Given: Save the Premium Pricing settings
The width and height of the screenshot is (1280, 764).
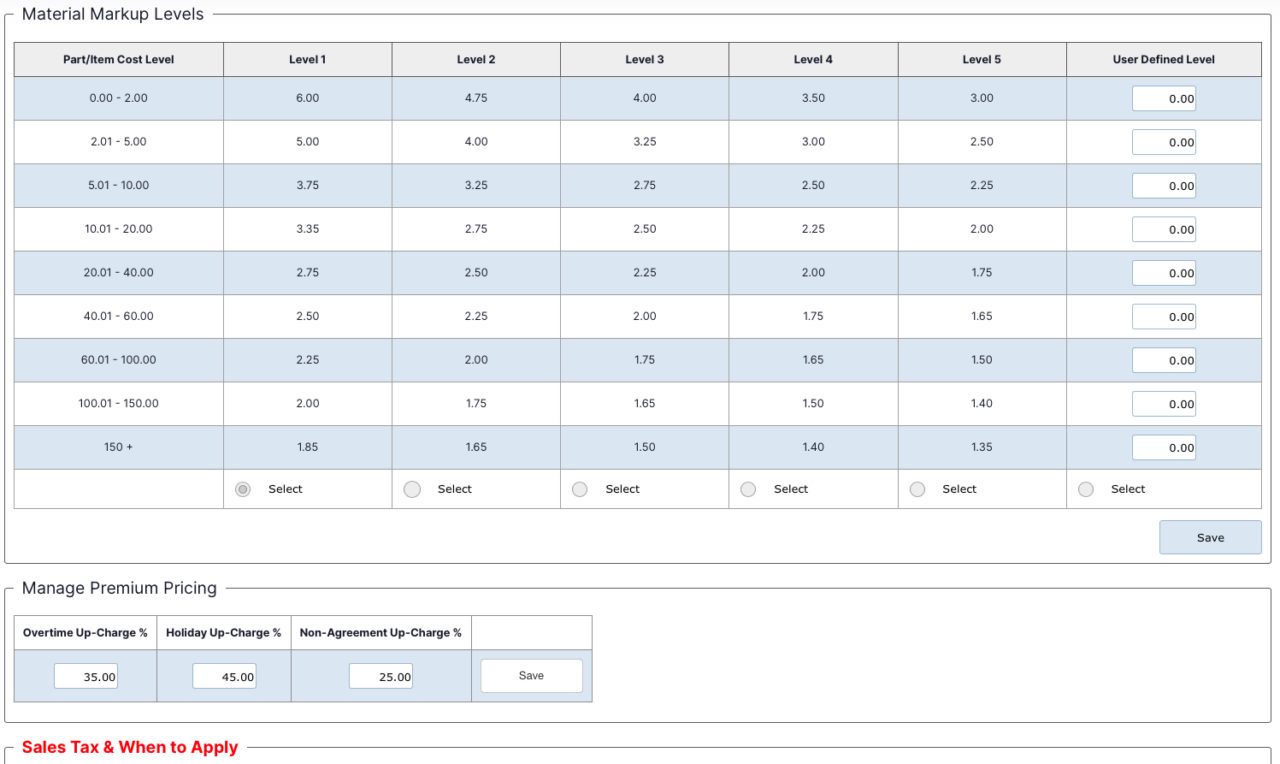Looking at the screenshot, I should [x=531, y=676].
